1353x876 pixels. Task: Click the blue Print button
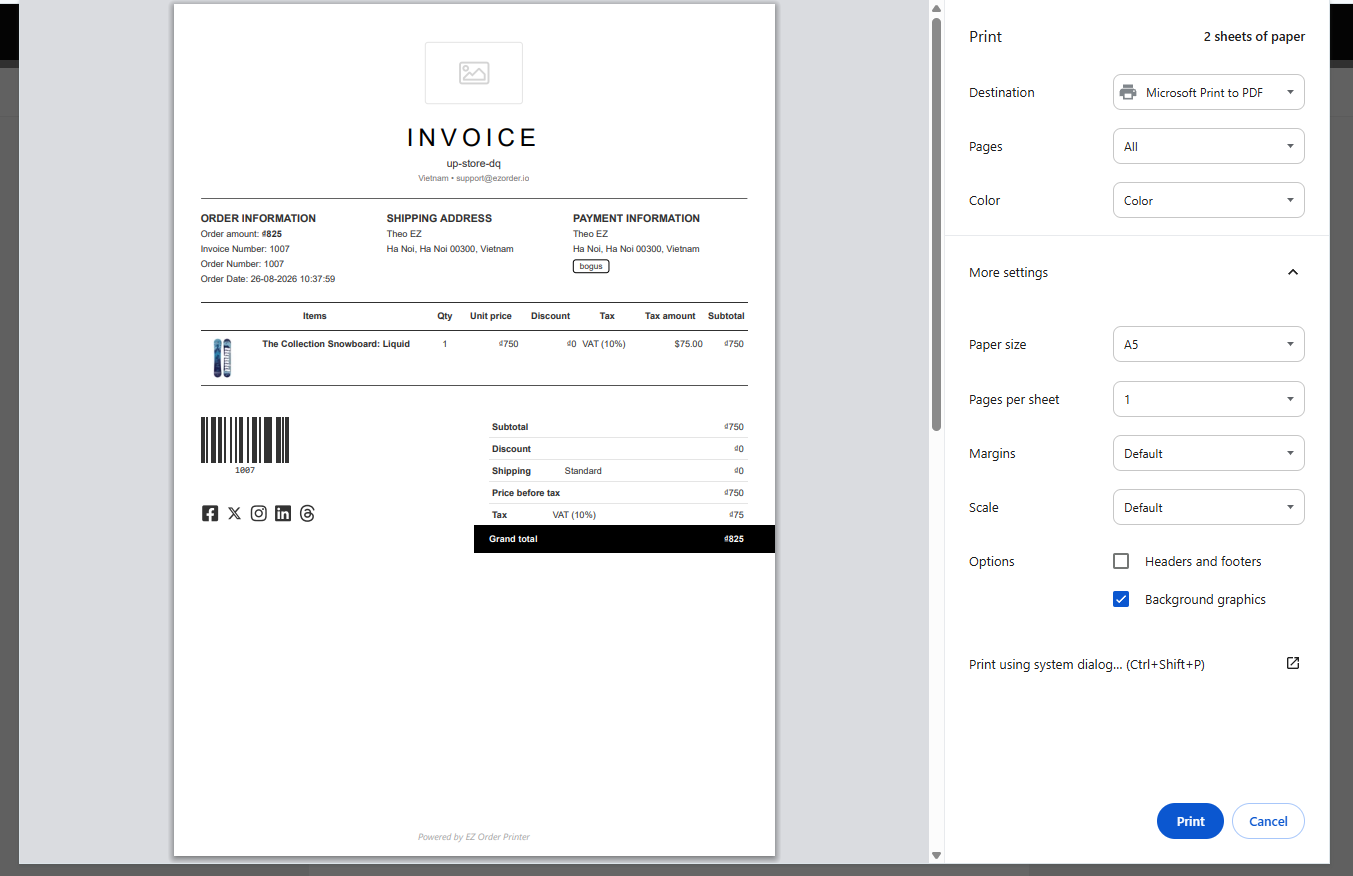1190,821
